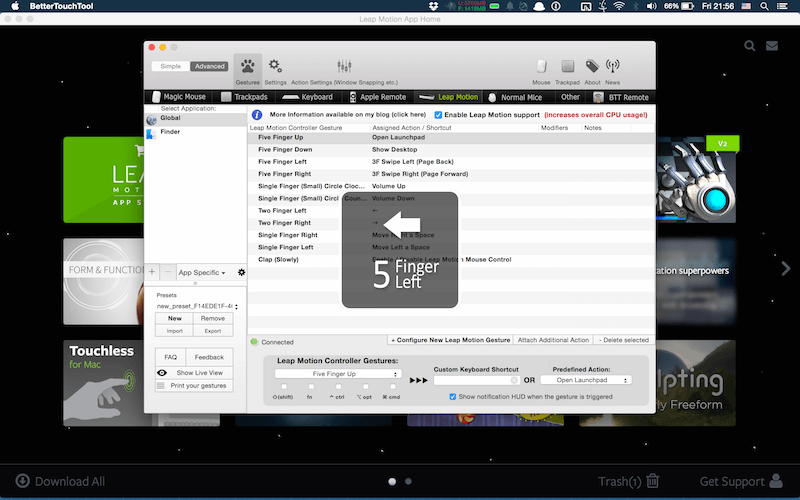Click the Feedback button
The image size is (800, 500).
tap(209, 357)
